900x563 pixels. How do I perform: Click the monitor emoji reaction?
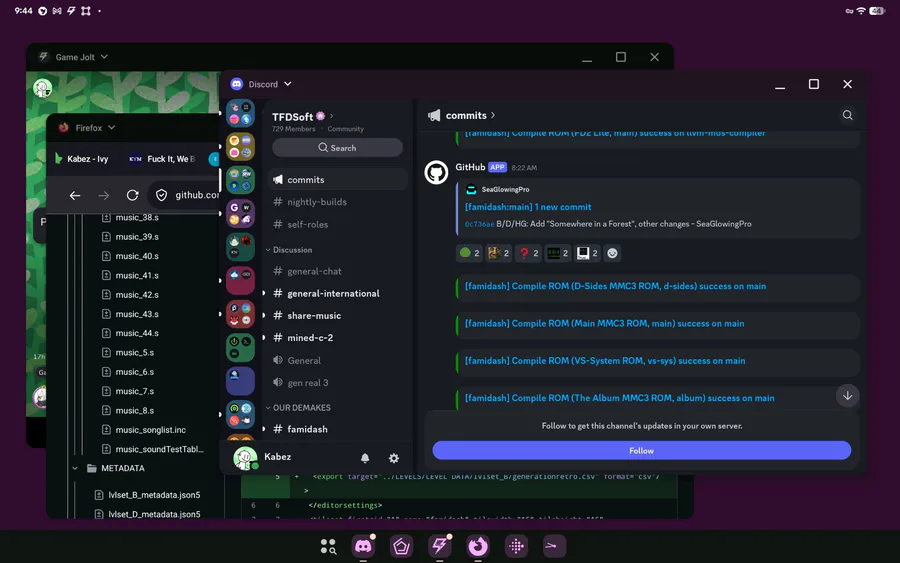[587, 253]
